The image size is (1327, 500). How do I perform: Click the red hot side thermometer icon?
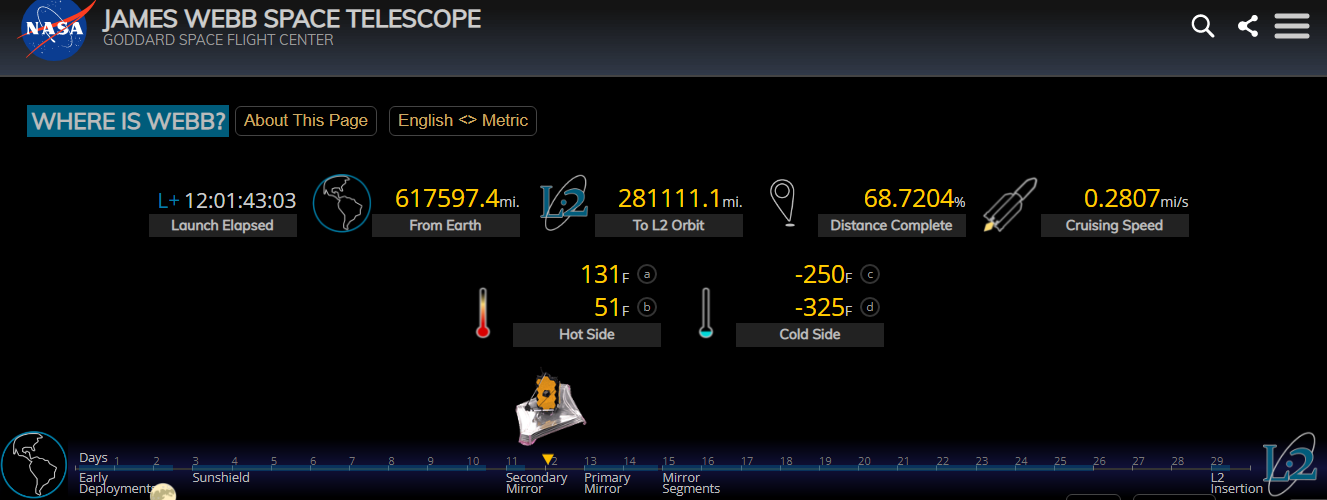pyautogui.click(x=483, y=313)
